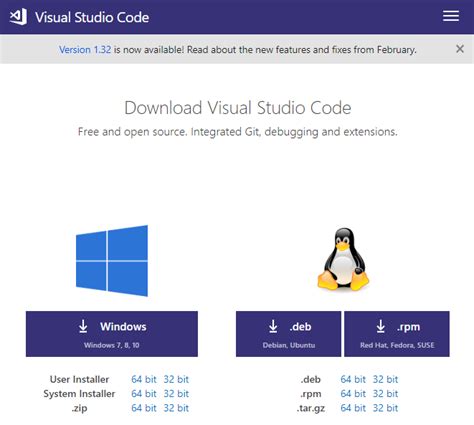
Task: Download the .deb package button
Action: 288,334
